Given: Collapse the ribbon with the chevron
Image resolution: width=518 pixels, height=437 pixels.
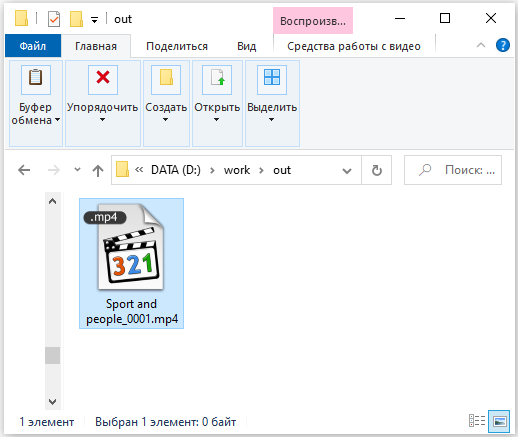Looking at the screenshot, I should [x=481, y=45].
